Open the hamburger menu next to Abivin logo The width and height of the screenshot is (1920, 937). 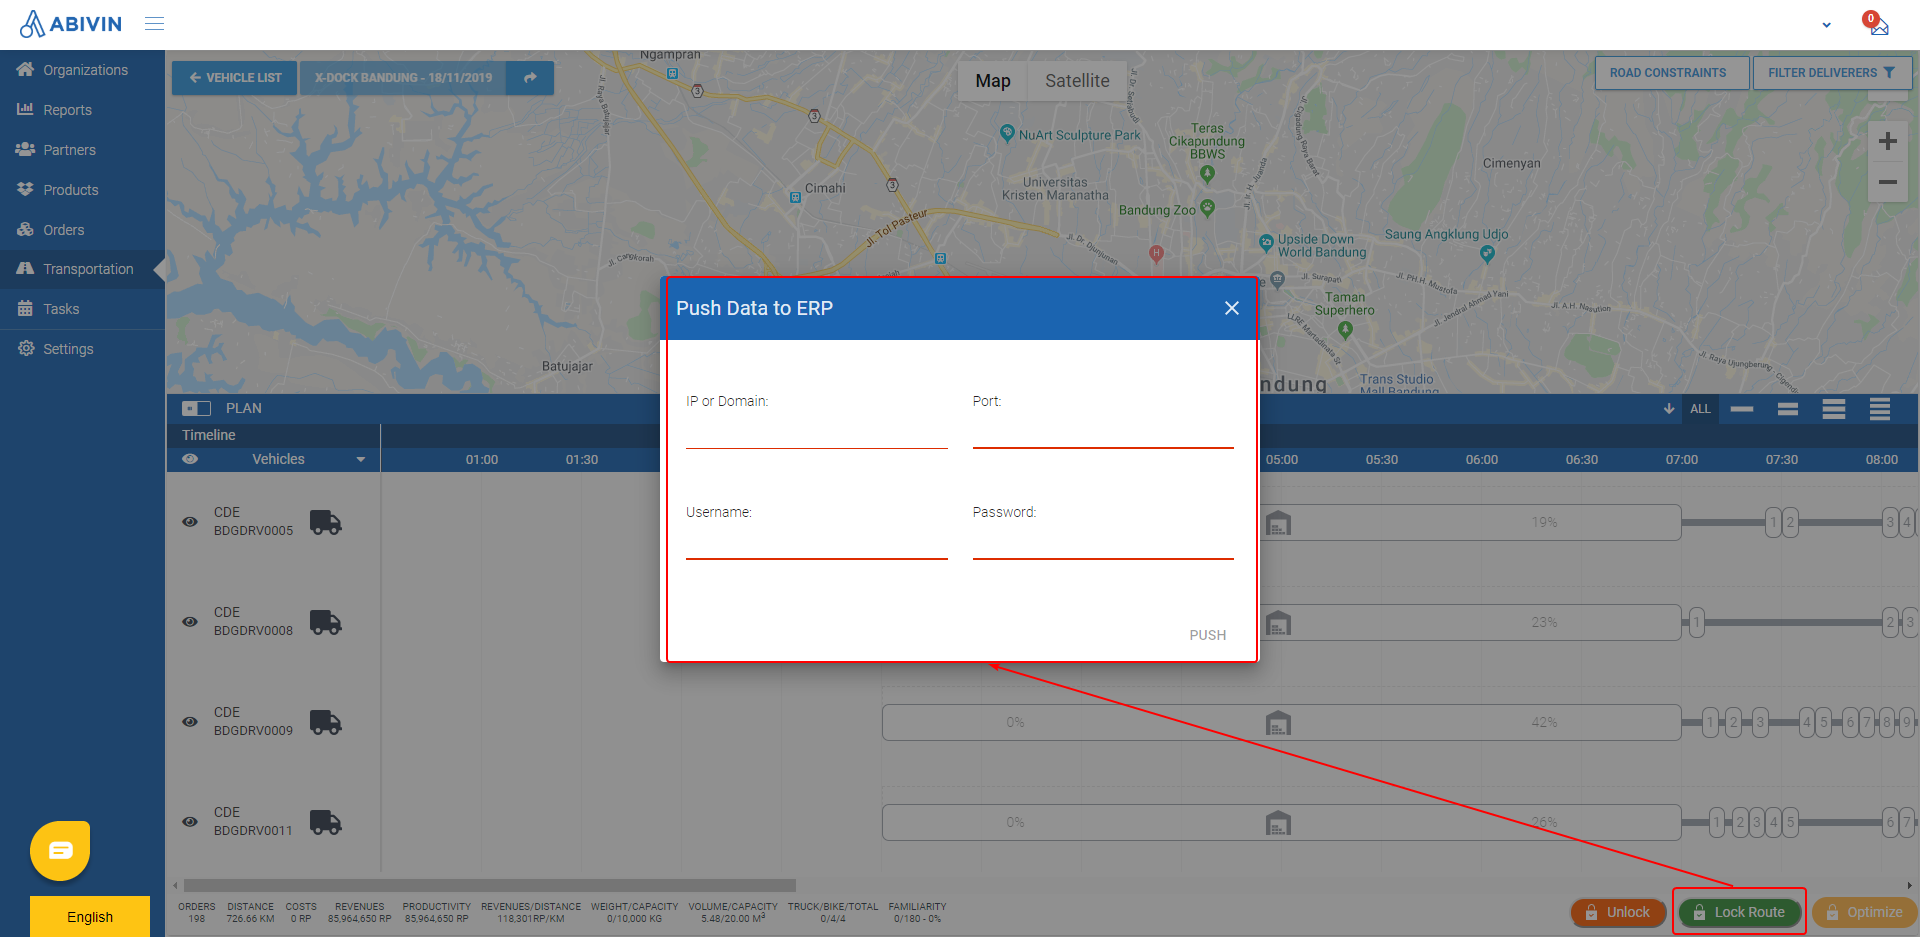[x=154, y=23]
